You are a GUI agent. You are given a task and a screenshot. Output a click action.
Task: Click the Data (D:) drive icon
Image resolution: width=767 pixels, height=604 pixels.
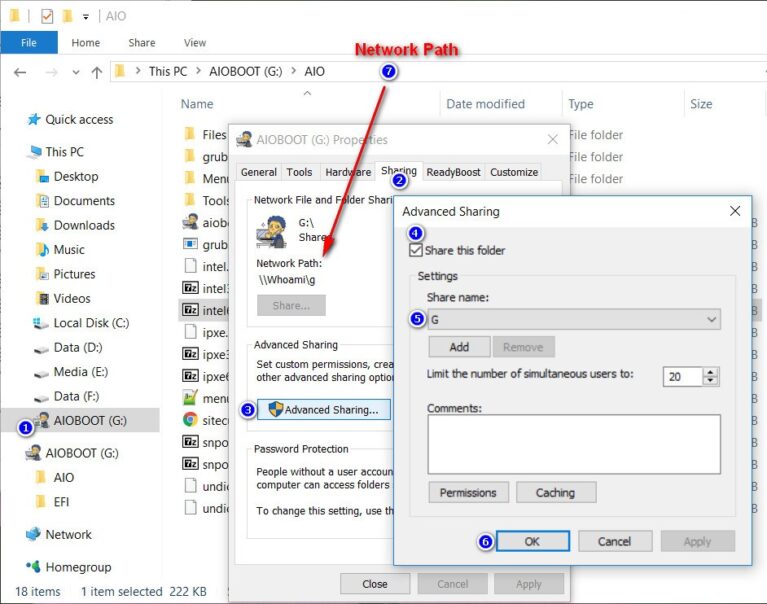[x=41, y=349]
